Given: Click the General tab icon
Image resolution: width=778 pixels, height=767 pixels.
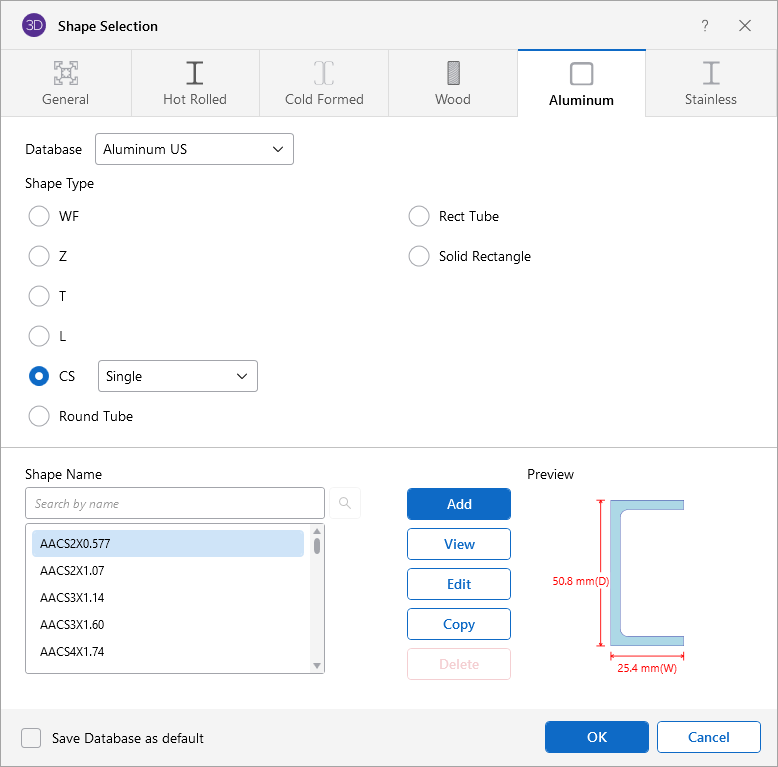Looking at the screenshot, I should 66,73.
